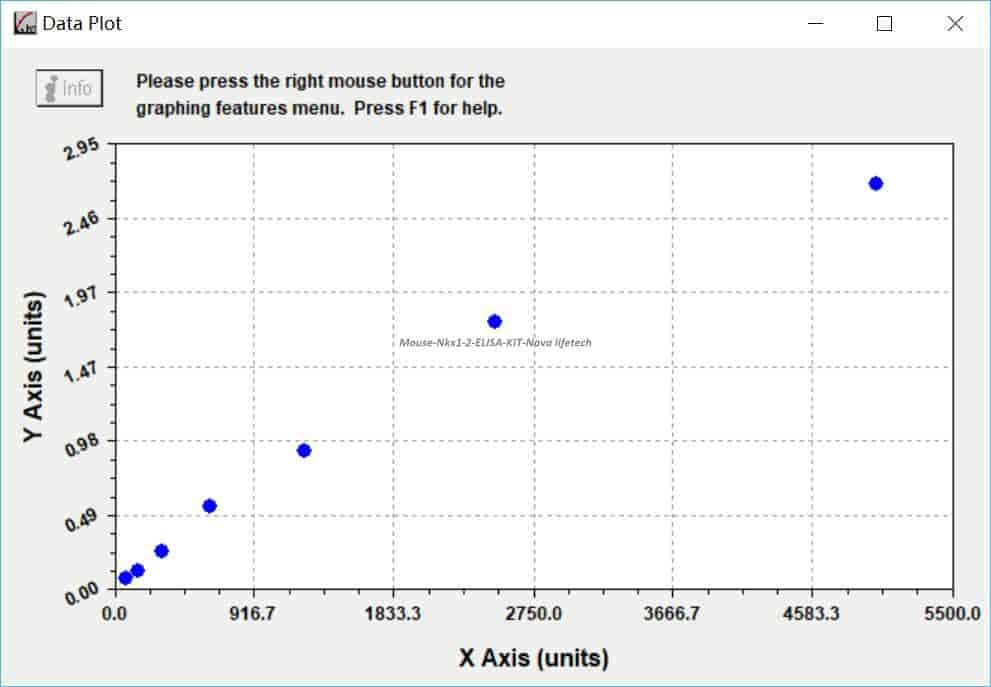The width and height of the screenshot is (991, 687).
Task: Click x-axis label 2750.0
Action: pos(533,613)
